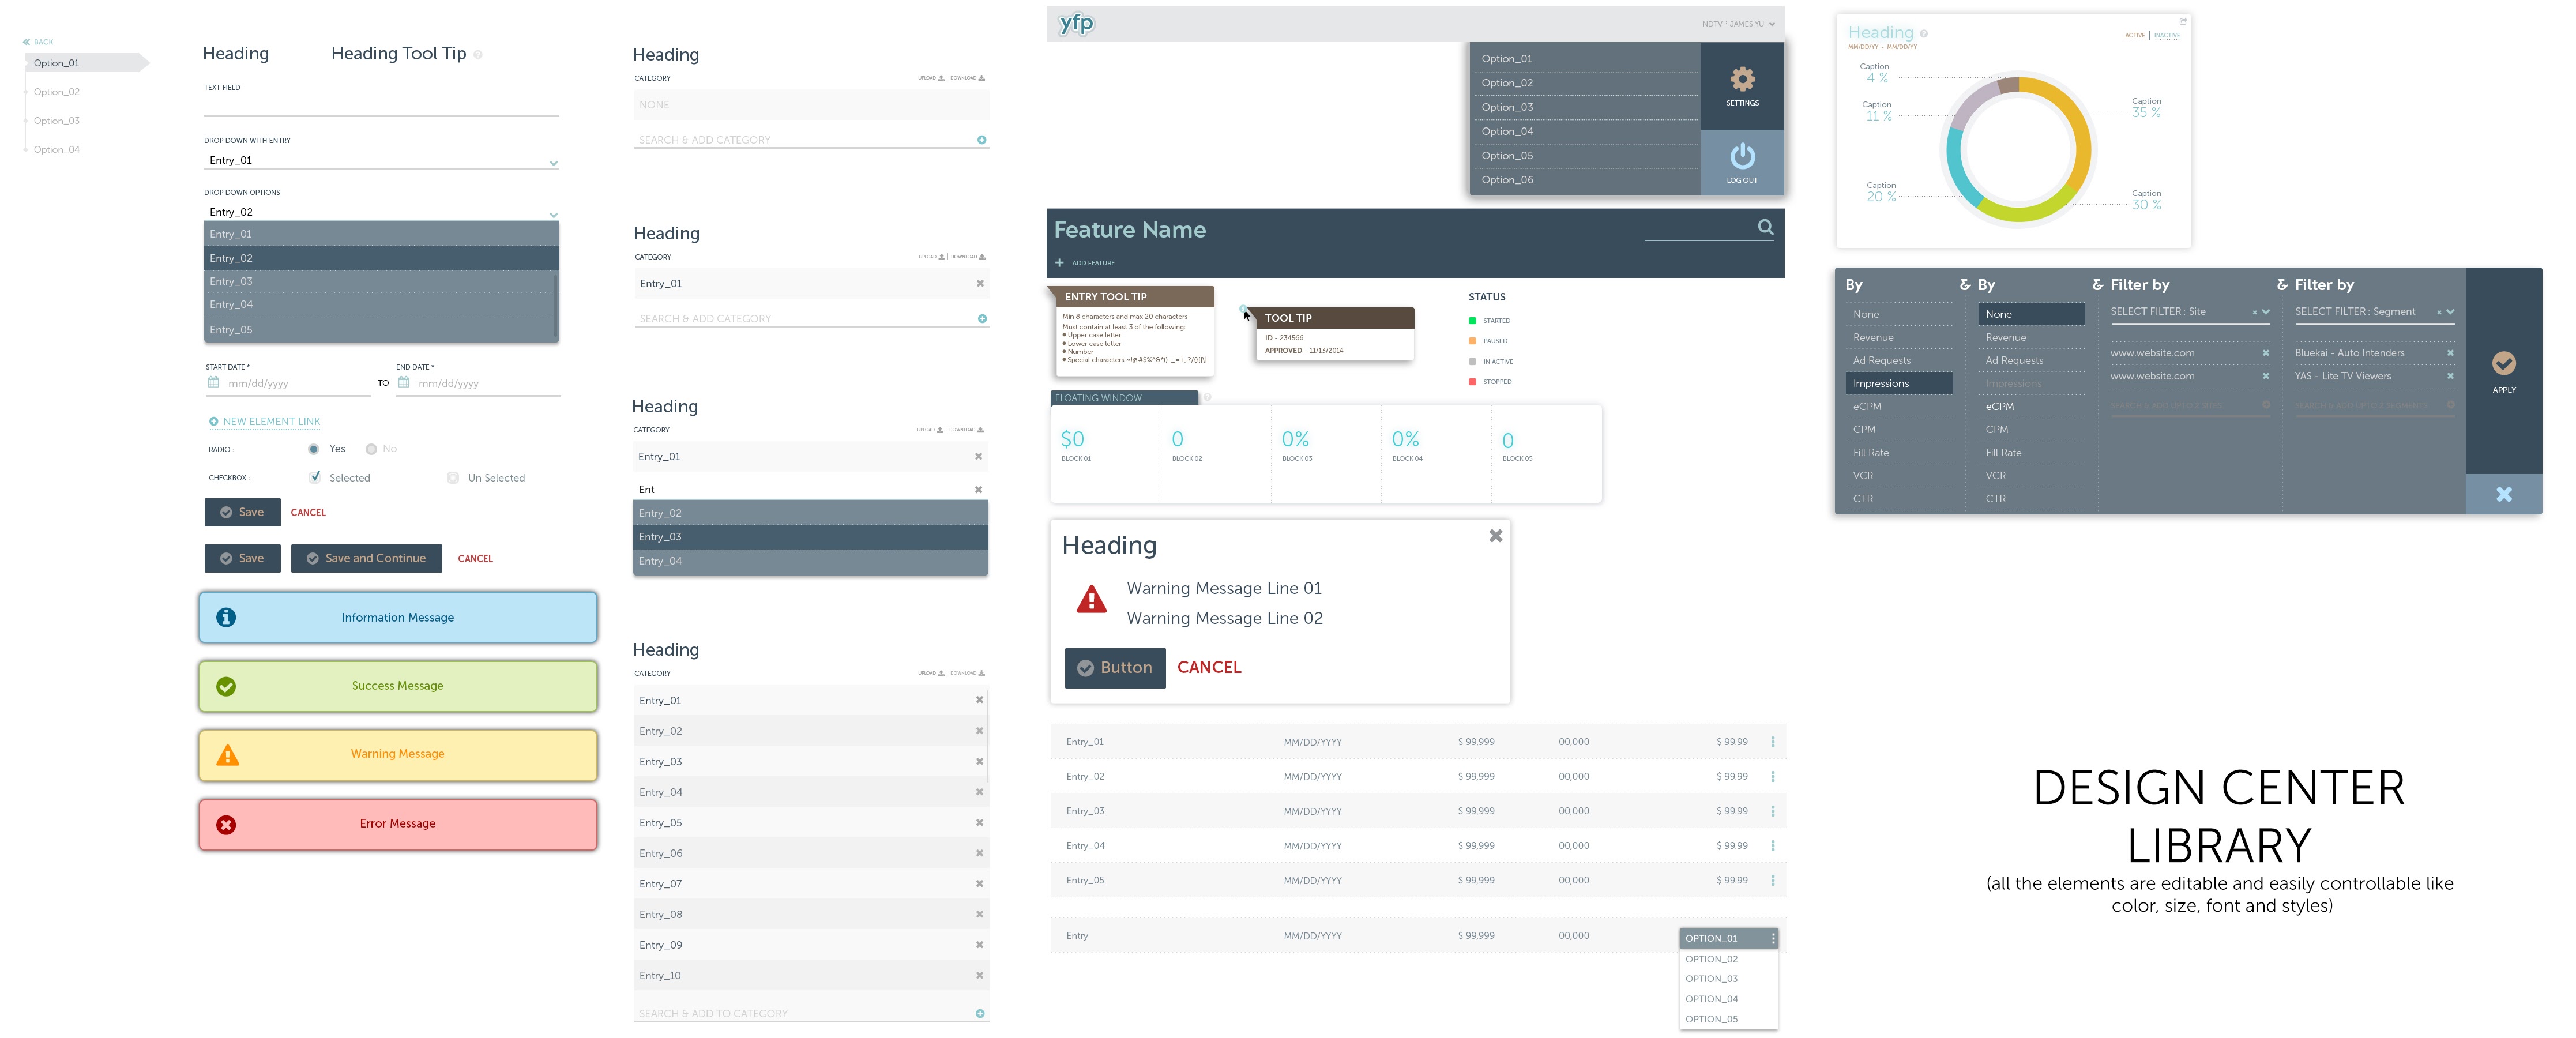2576x1038 pixels.
Task: Close the warning dialog with X icon
Action: 1495,536
